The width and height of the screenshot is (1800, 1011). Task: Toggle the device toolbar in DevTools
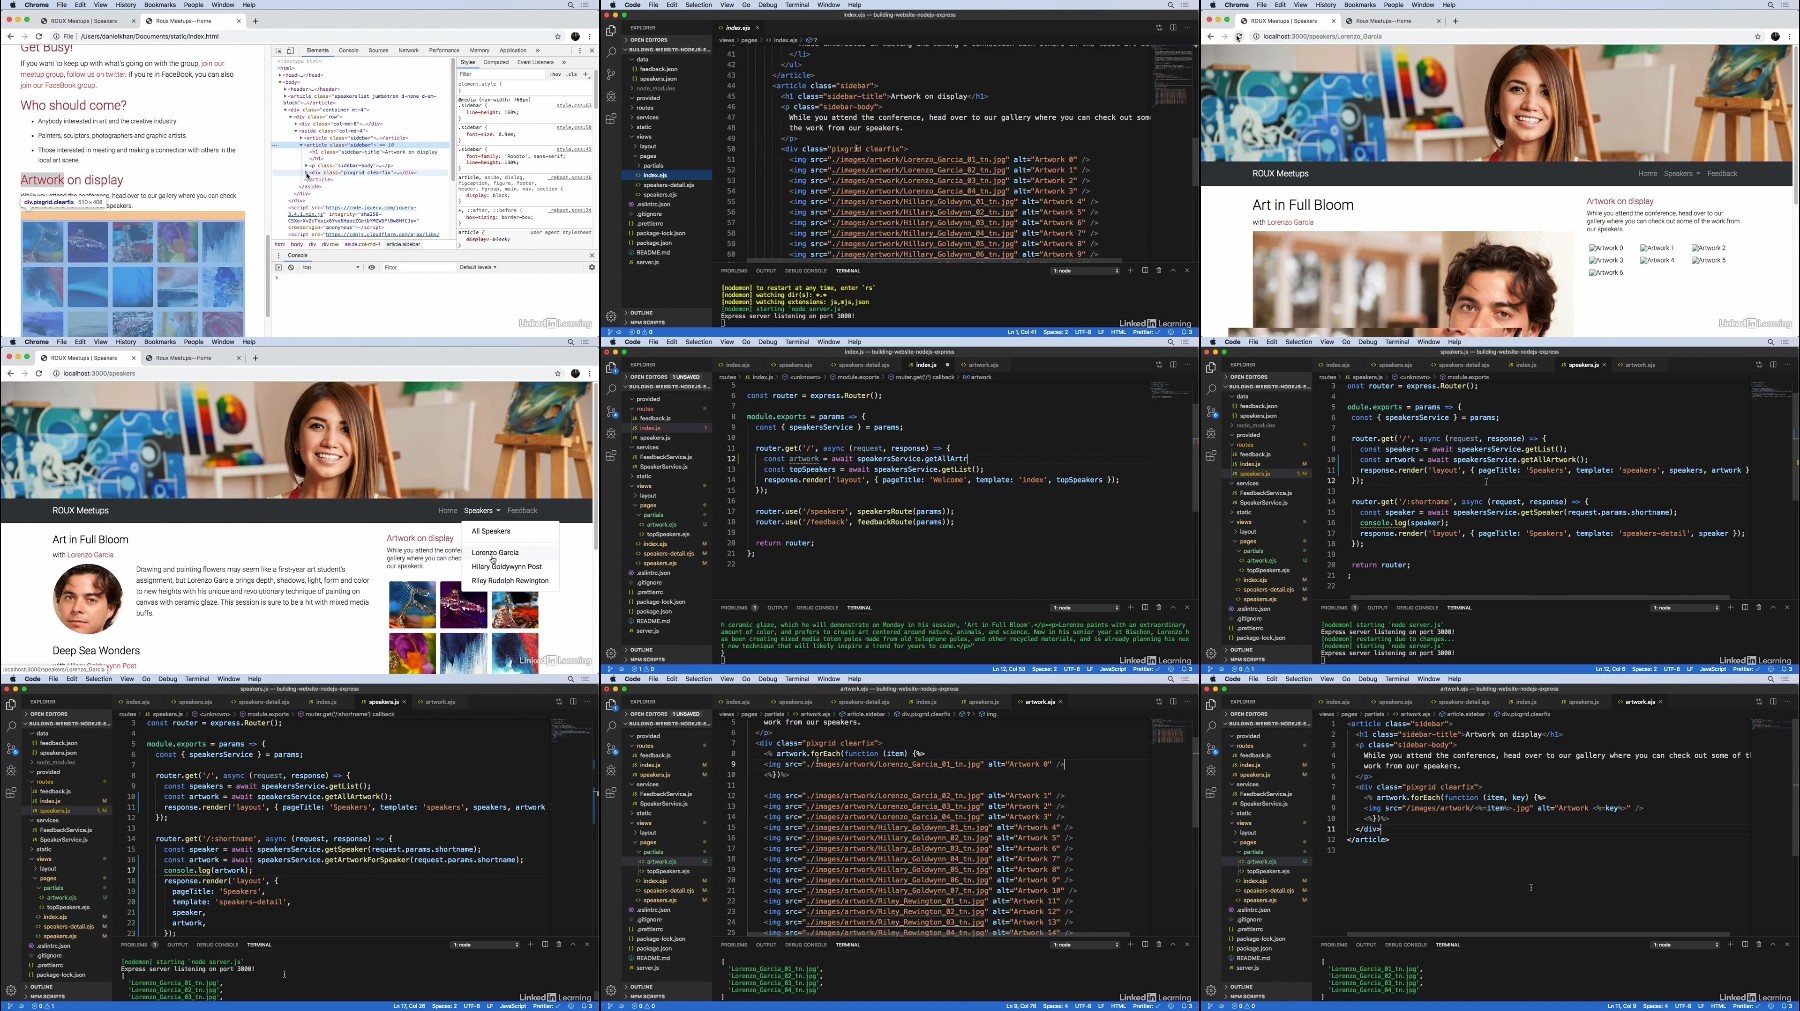[290, 50]
